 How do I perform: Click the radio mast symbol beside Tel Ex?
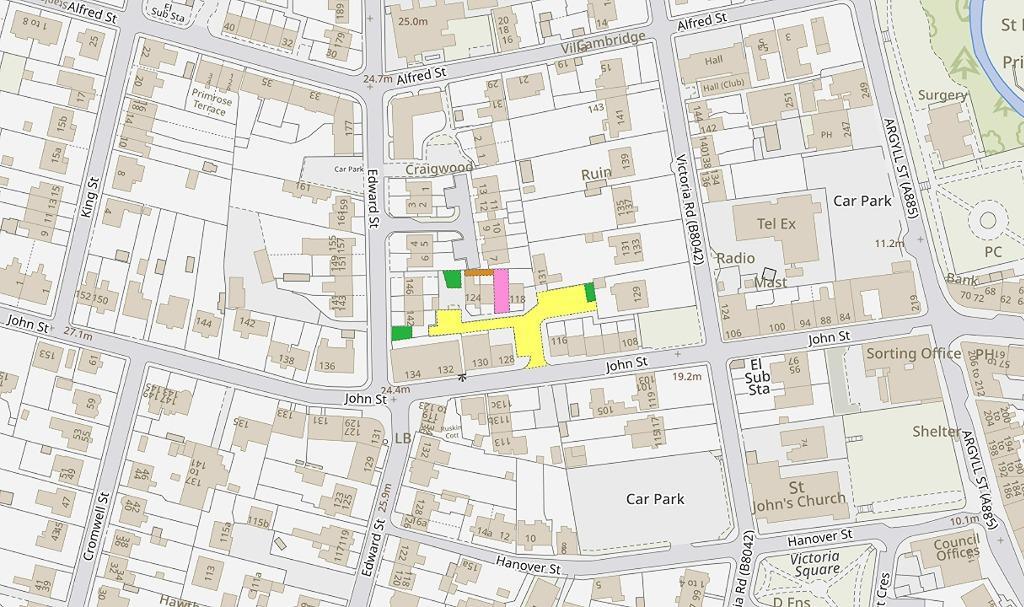[x=769, y=274]
